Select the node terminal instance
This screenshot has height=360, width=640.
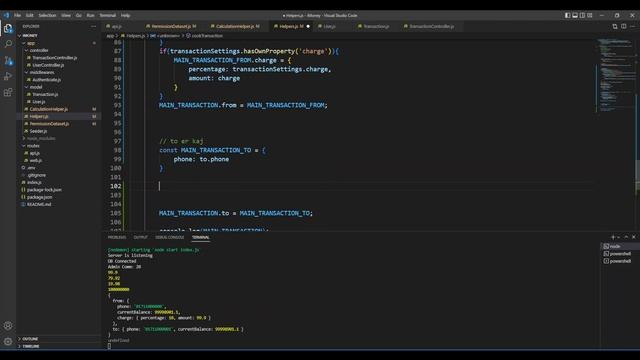pyautogui.click(x=619, y=246)
